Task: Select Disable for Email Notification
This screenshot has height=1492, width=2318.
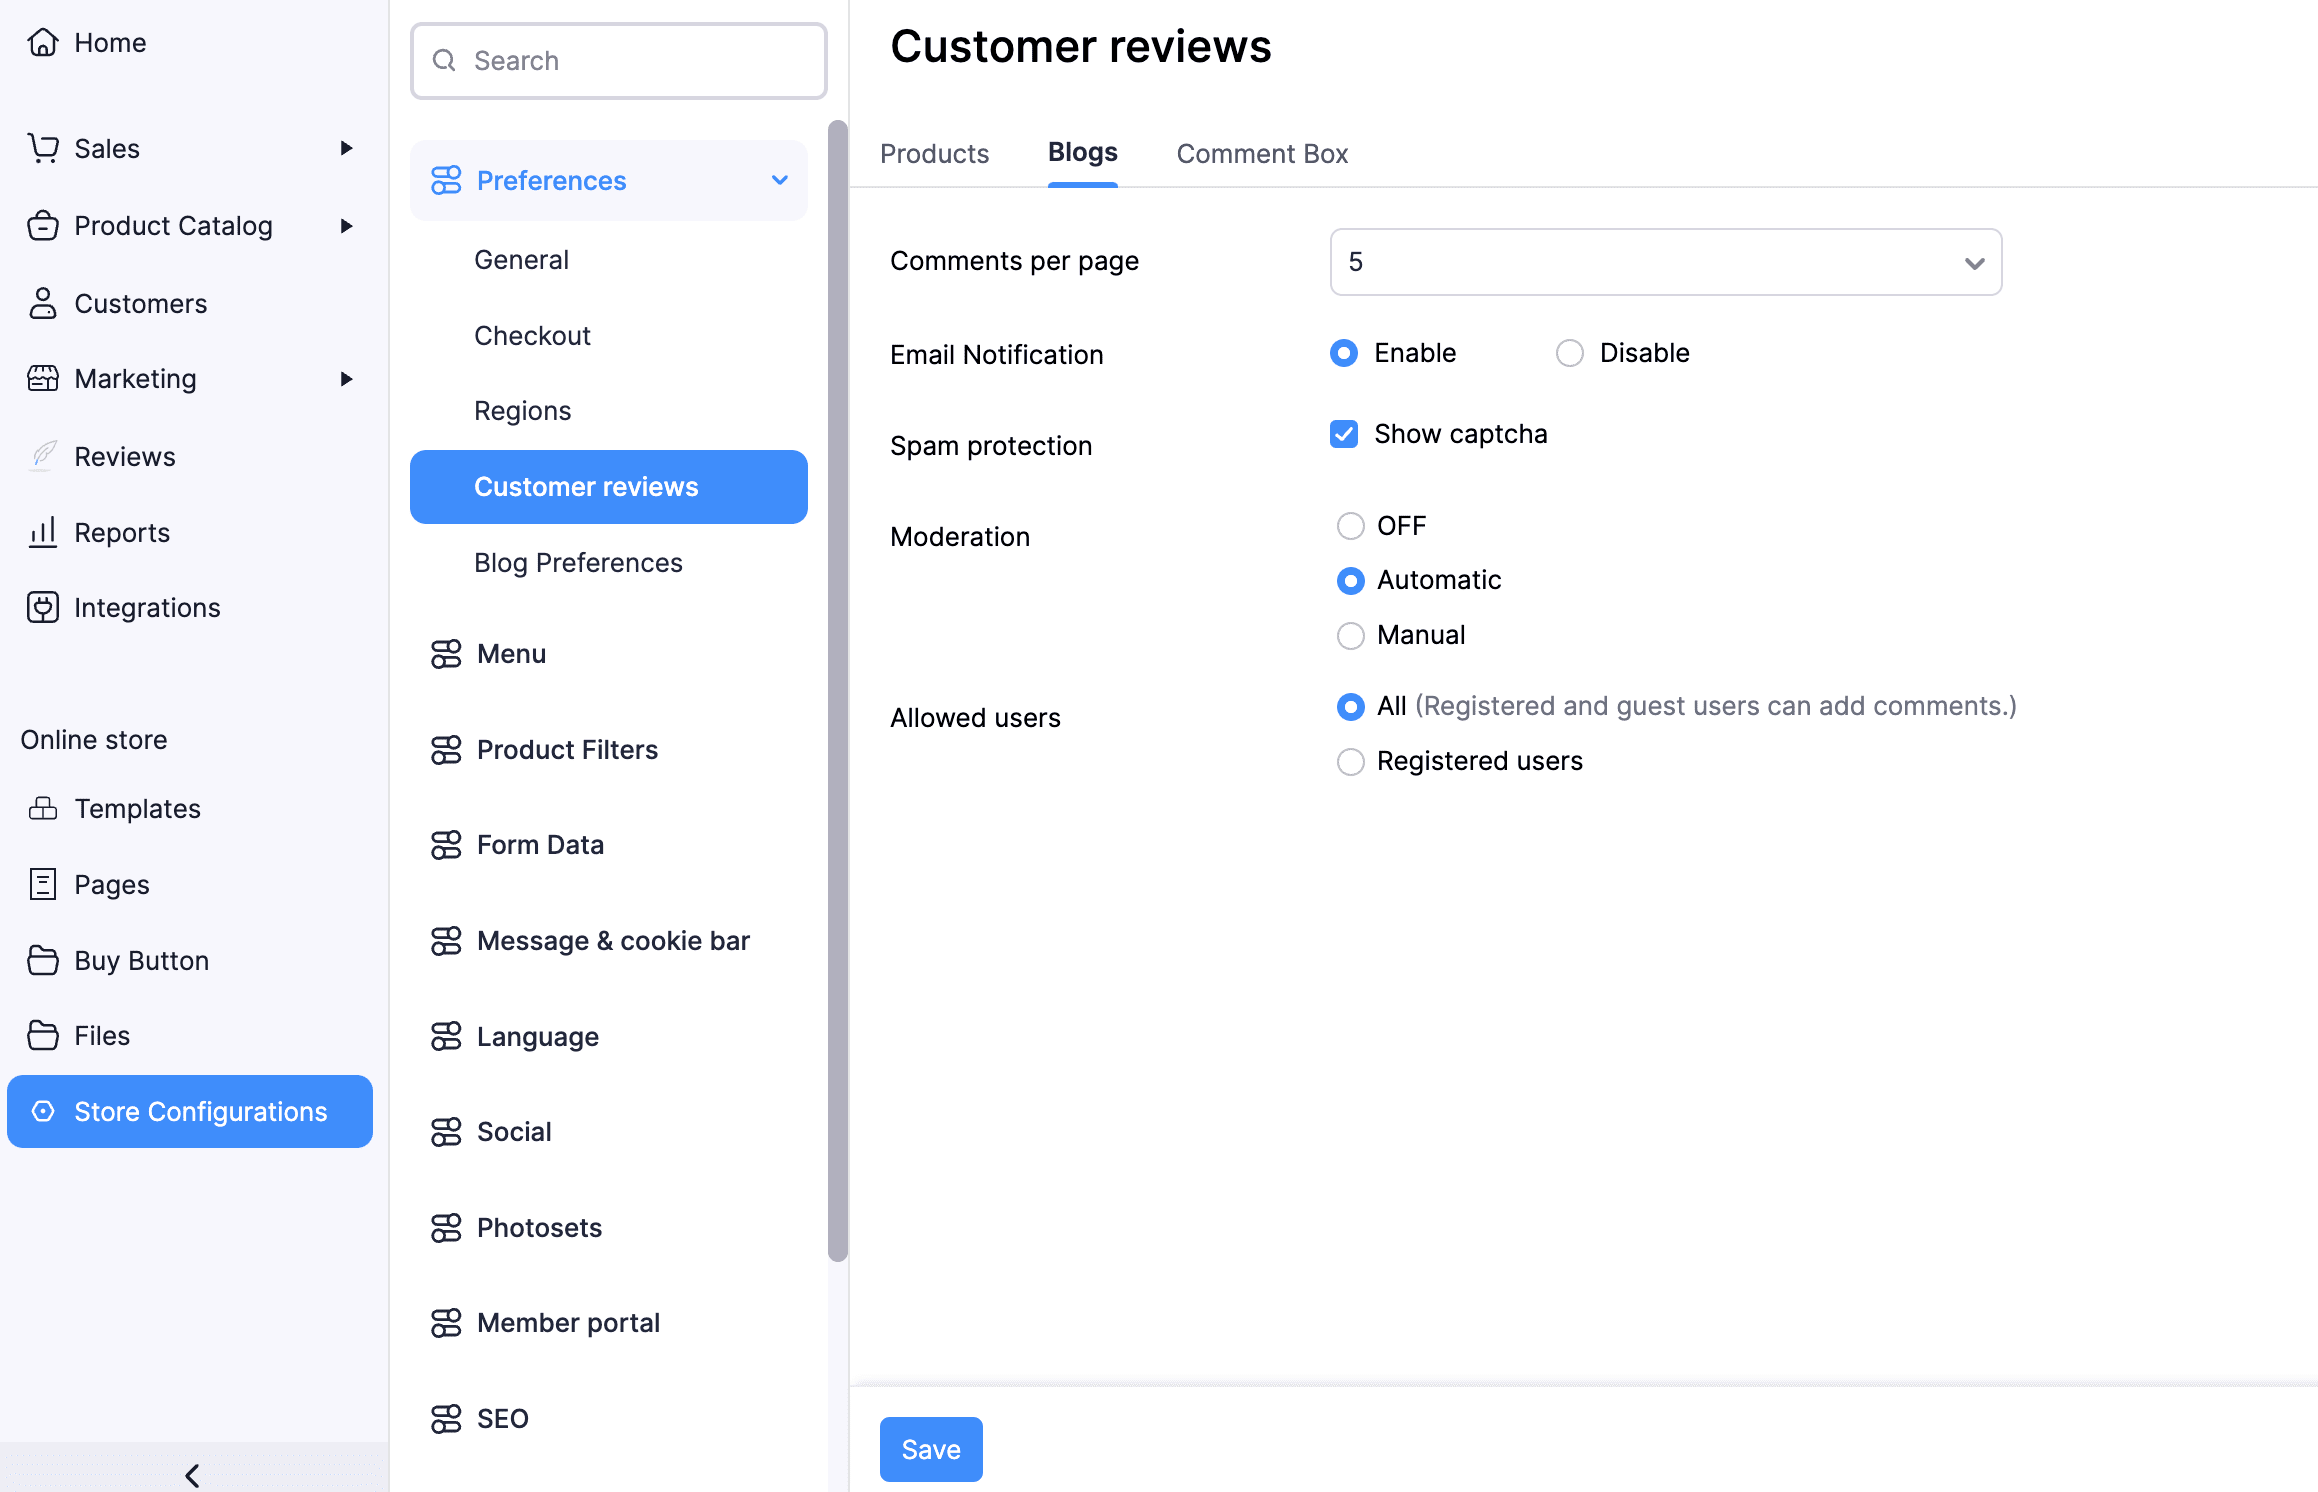Action: [x=1569, y=353]
